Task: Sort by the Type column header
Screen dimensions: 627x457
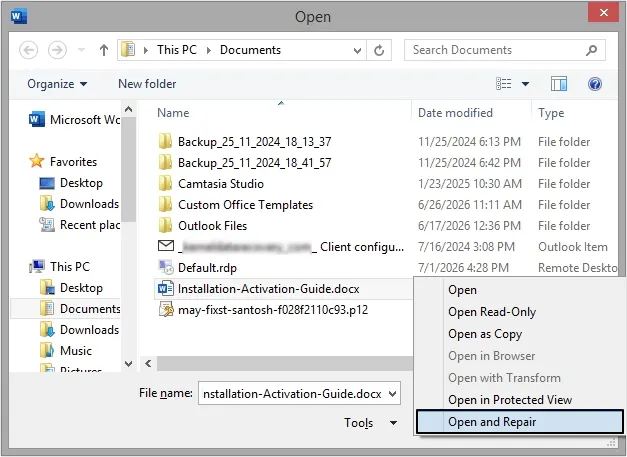Action: click(551, 113)
